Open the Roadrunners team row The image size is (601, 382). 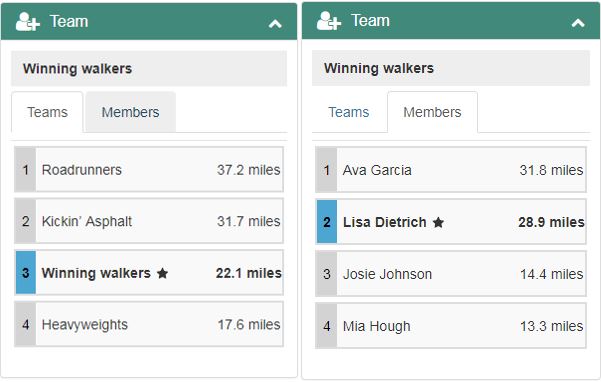(x=149, y=169)
